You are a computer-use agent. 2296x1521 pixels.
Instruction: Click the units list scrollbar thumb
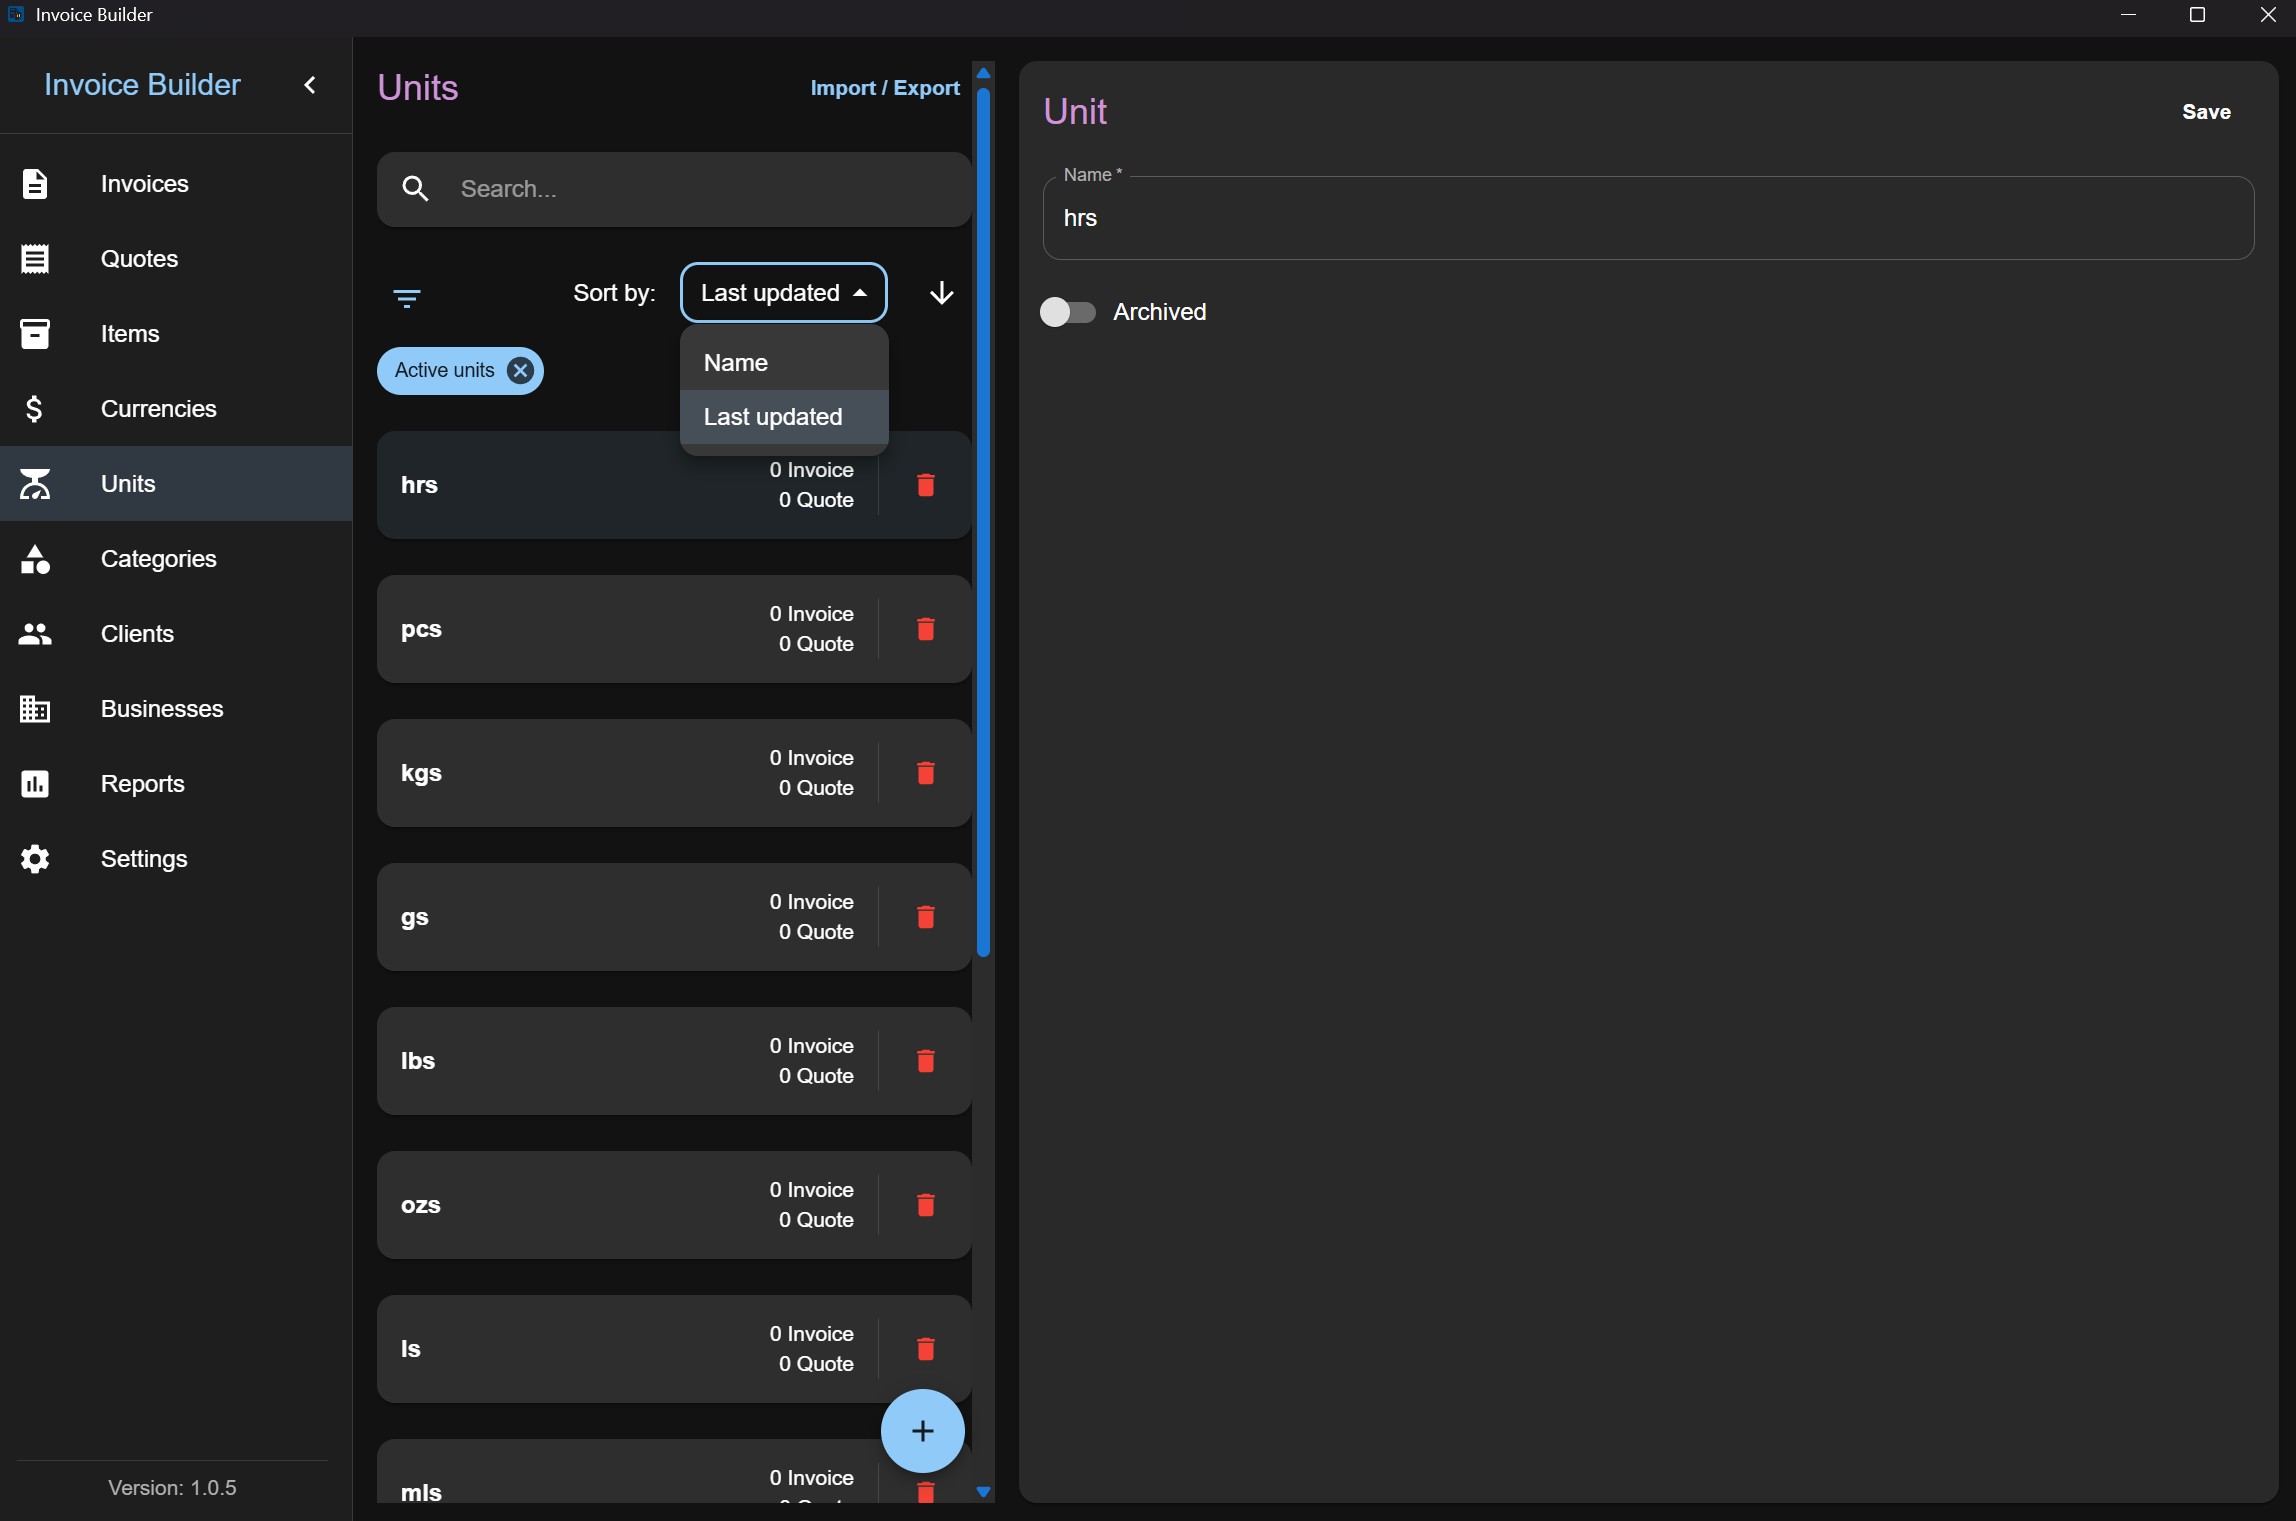pyautogui.click(x=983, y=523)
